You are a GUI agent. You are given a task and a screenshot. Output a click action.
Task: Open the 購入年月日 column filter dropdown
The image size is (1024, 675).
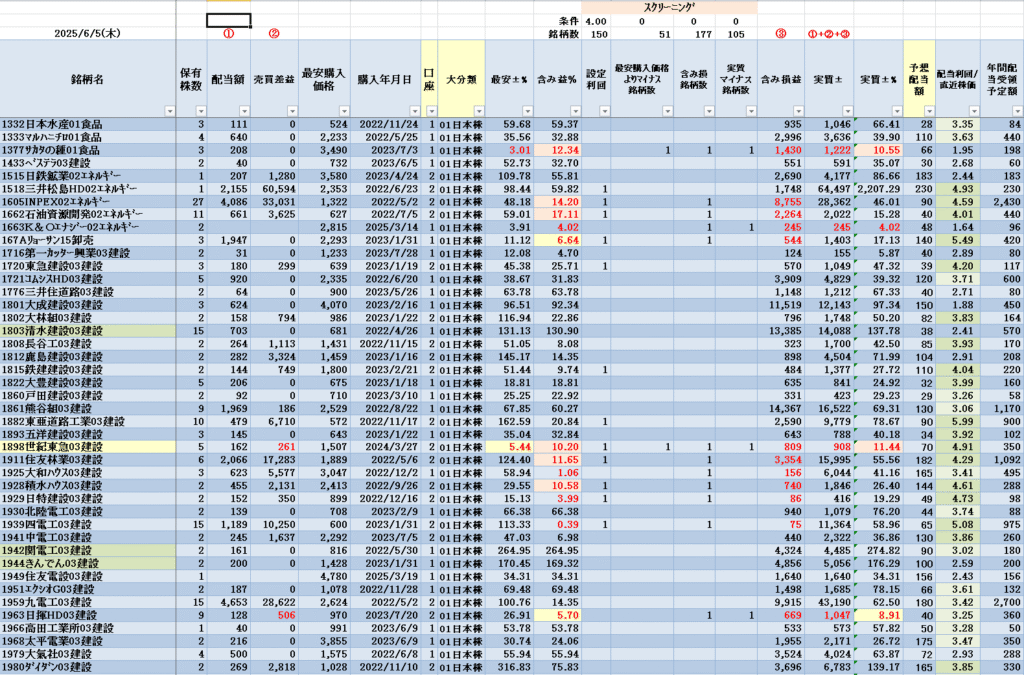coord(416,111)
